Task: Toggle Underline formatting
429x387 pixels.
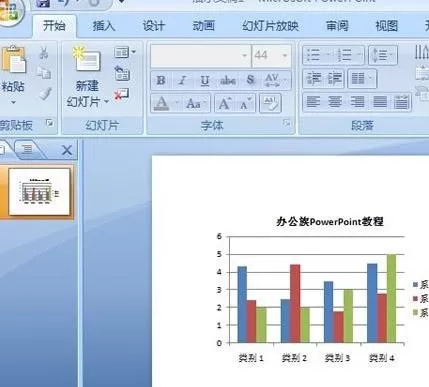Action: coord(205,80)
